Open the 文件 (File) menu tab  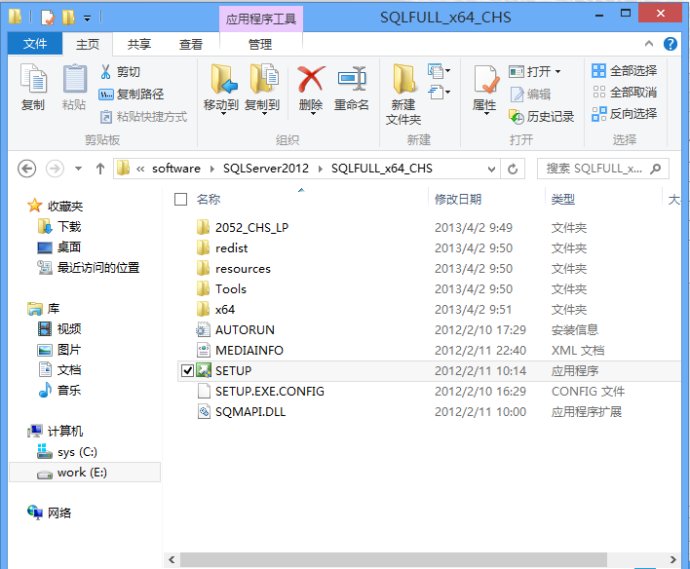(35, 44)
